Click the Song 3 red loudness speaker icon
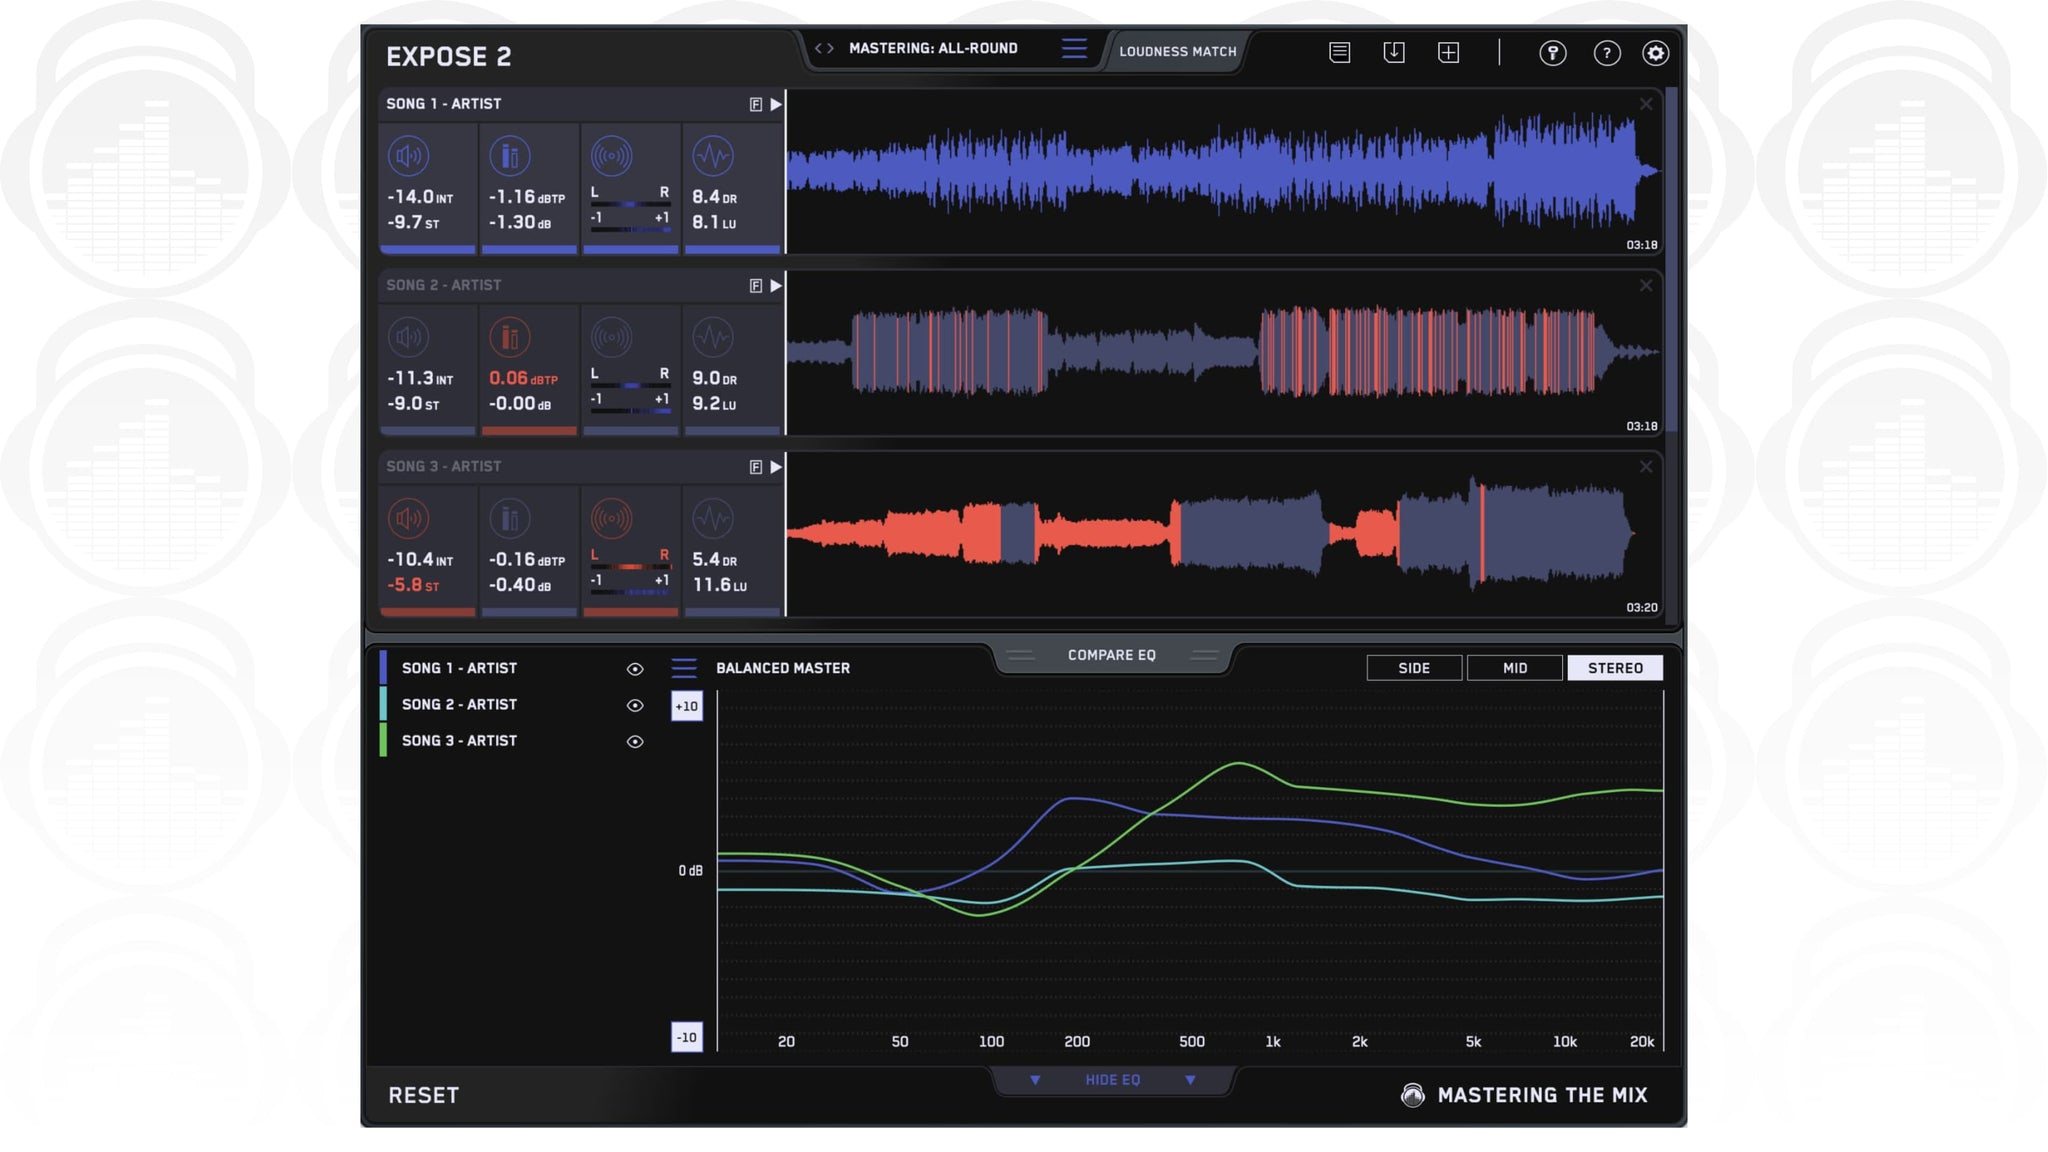 point(408,518)
